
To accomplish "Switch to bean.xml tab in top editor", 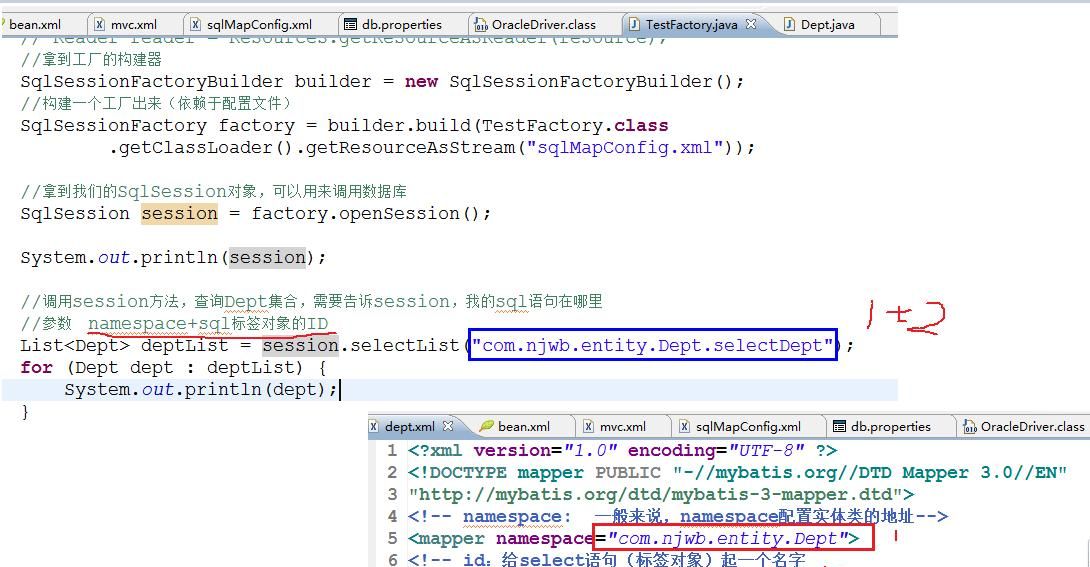I will click(35, 24).
